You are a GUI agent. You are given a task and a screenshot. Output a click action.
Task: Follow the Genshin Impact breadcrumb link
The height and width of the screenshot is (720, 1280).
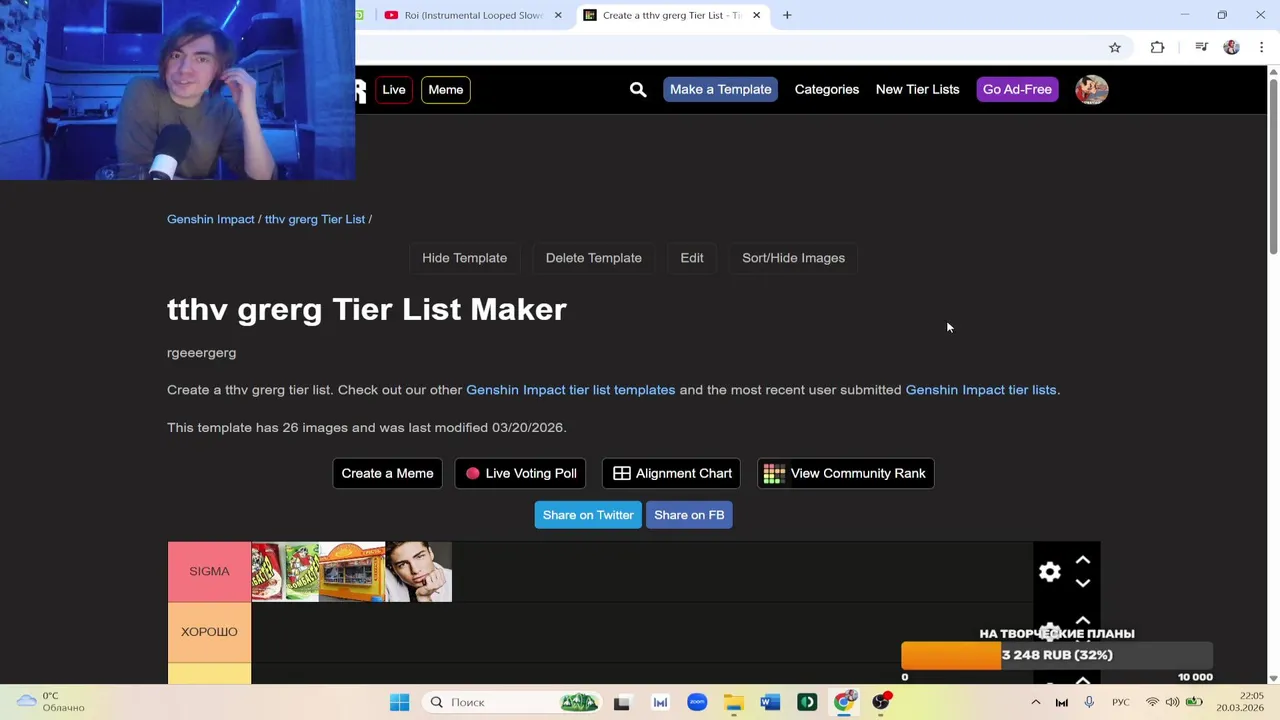pyautogui.click(x=211, y=219)
